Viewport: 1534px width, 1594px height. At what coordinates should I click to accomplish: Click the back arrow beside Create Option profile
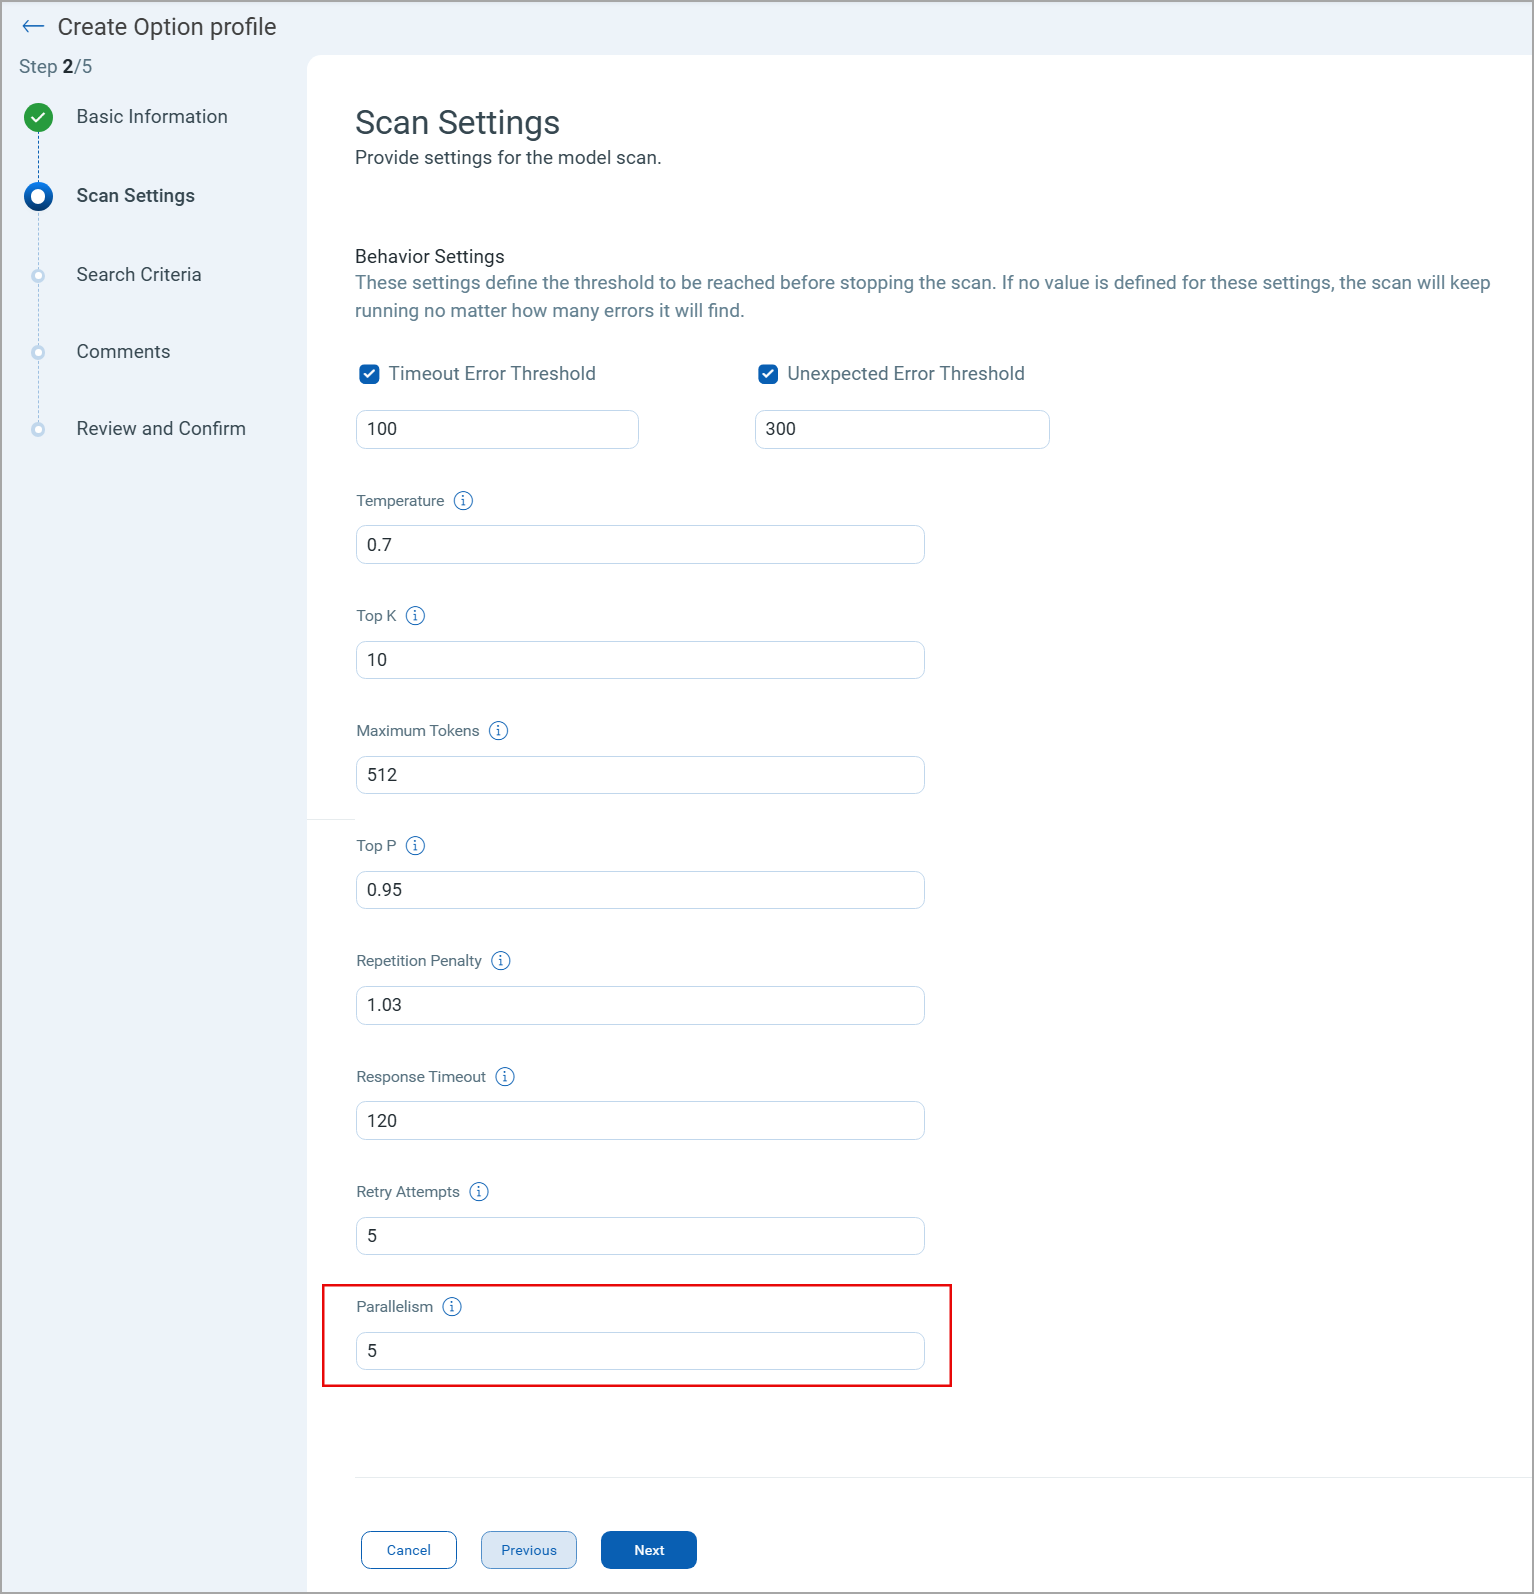pos(33,27)
